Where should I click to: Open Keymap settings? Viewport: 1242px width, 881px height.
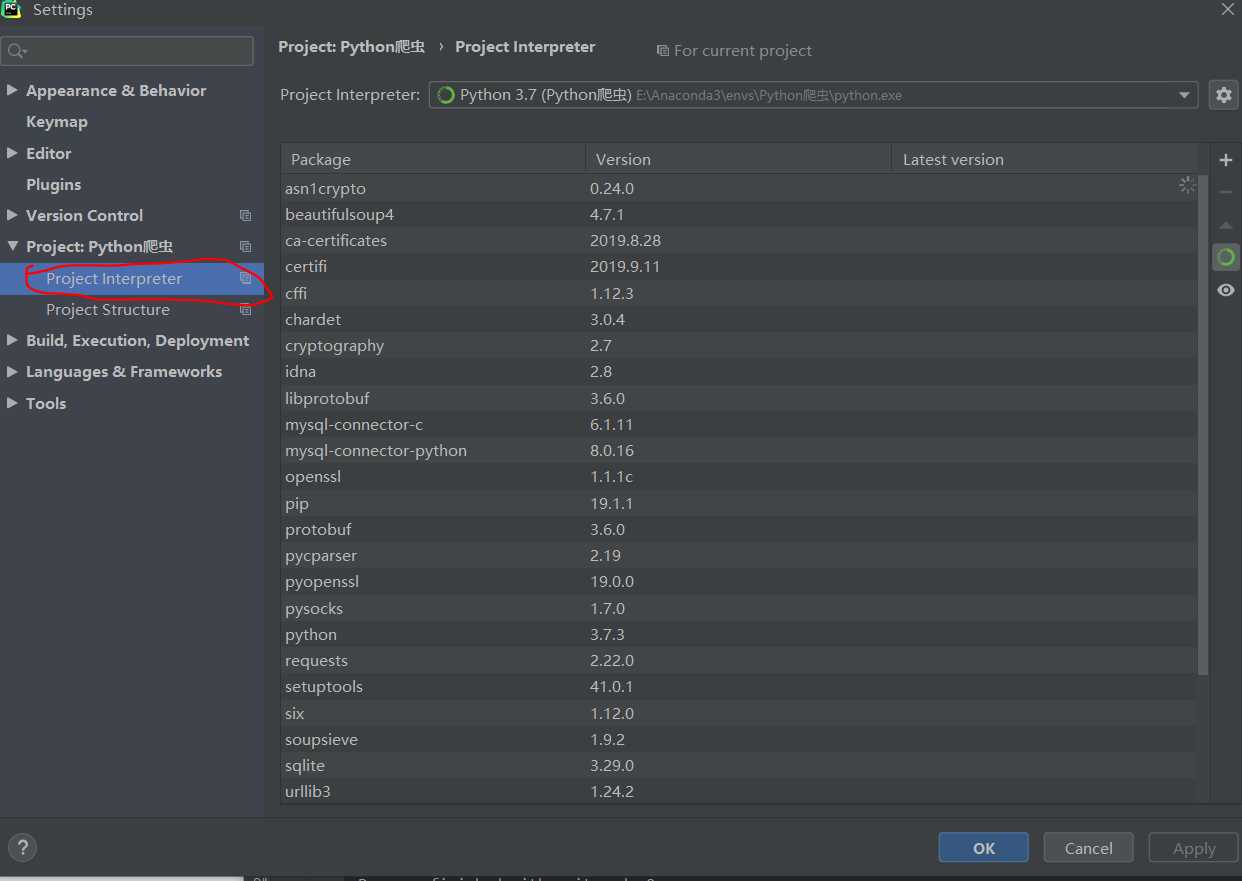(57, 122)
